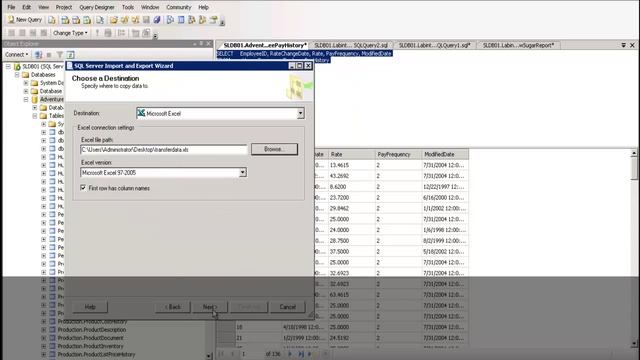The height and width of the screenshot is (360, 640).
Task: Click Cancel in the wizard
Action: point(287,307)
